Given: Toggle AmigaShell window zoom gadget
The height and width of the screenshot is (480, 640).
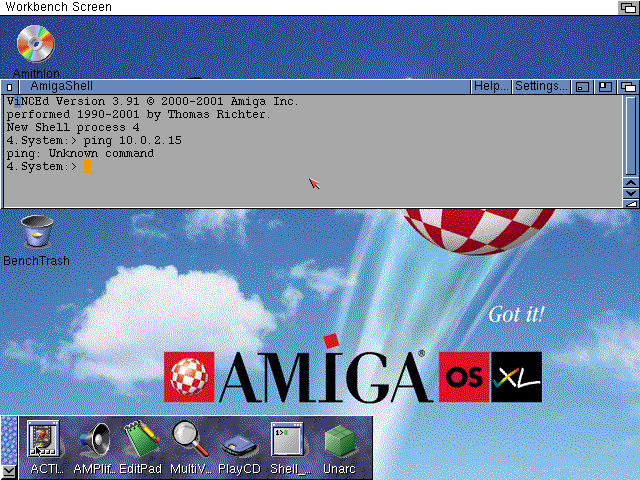Looking at the screenshot, I should click(605, 87).
